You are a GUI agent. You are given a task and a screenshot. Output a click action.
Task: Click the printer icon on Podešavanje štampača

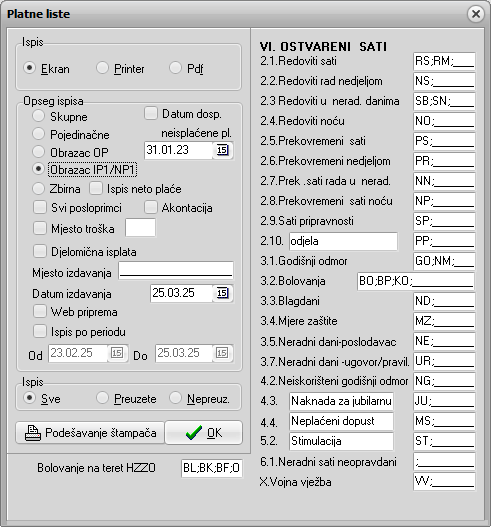tap(33, 433)
